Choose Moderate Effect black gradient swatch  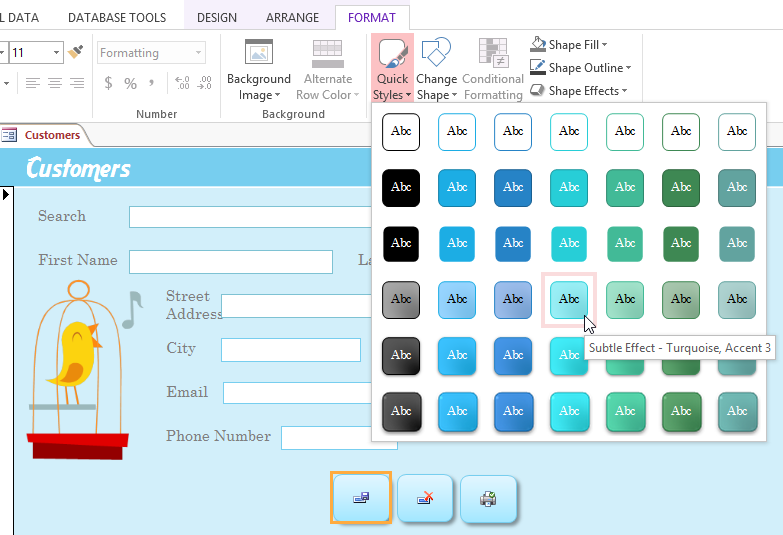401,355
